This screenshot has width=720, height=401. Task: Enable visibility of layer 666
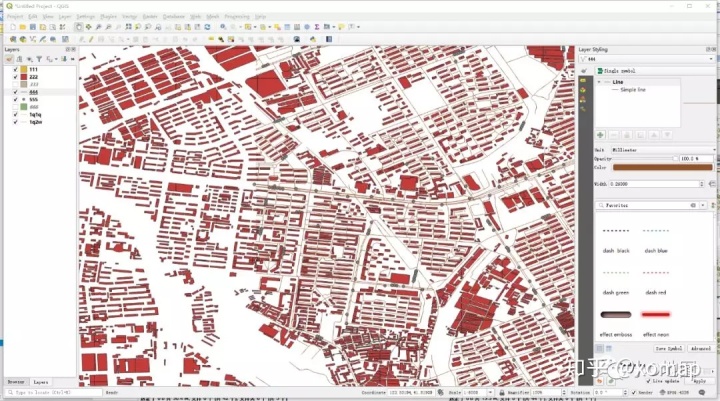16,107
